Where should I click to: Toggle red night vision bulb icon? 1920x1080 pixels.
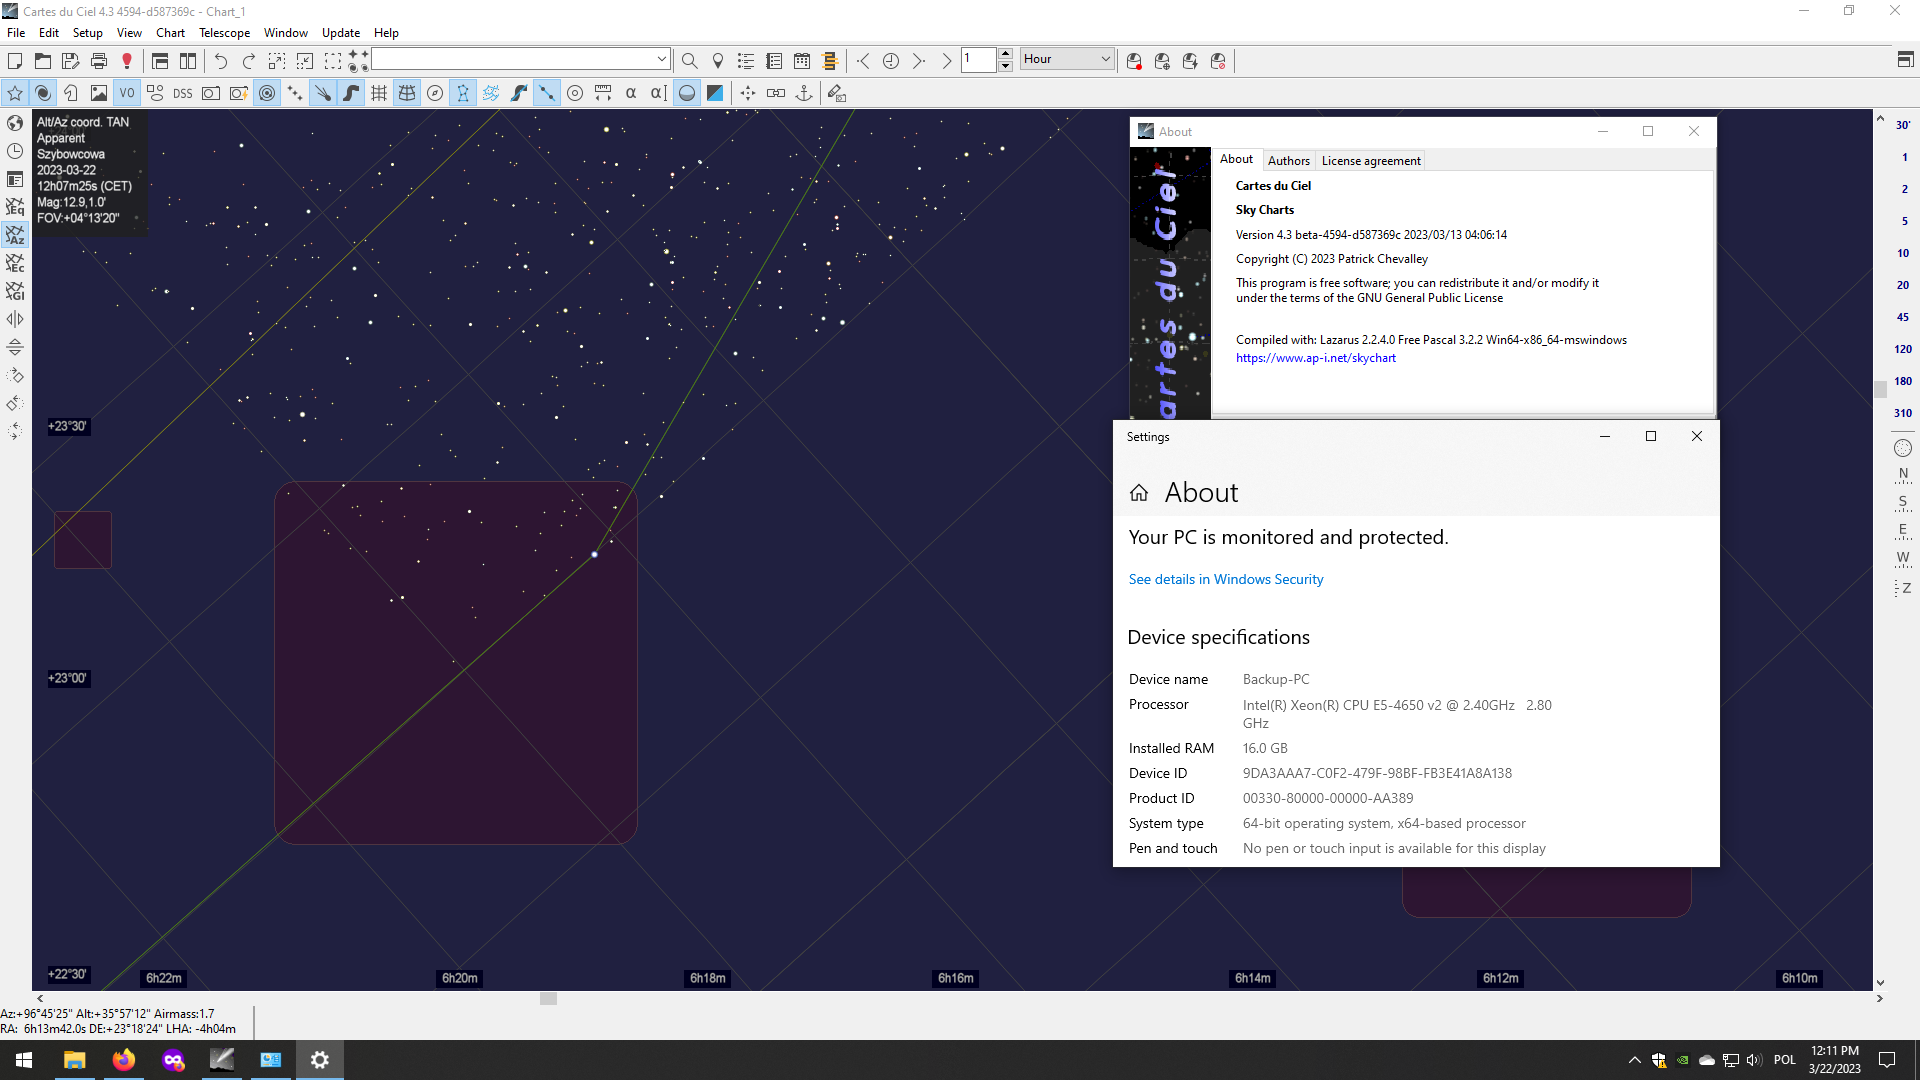point(127,61)
